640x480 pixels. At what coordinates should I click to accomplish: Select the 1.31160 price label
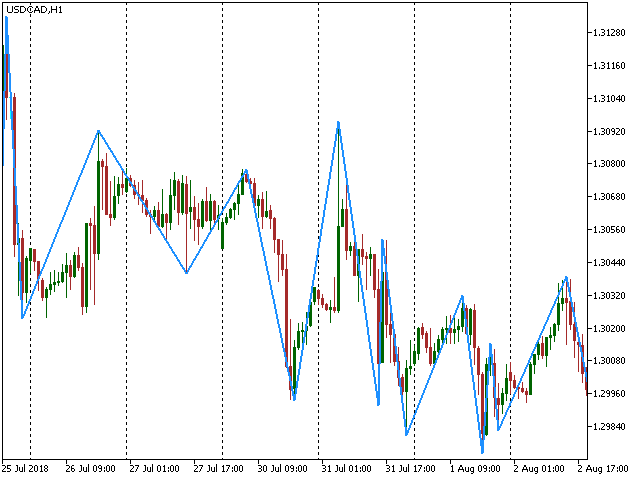(x=609, y=66)
